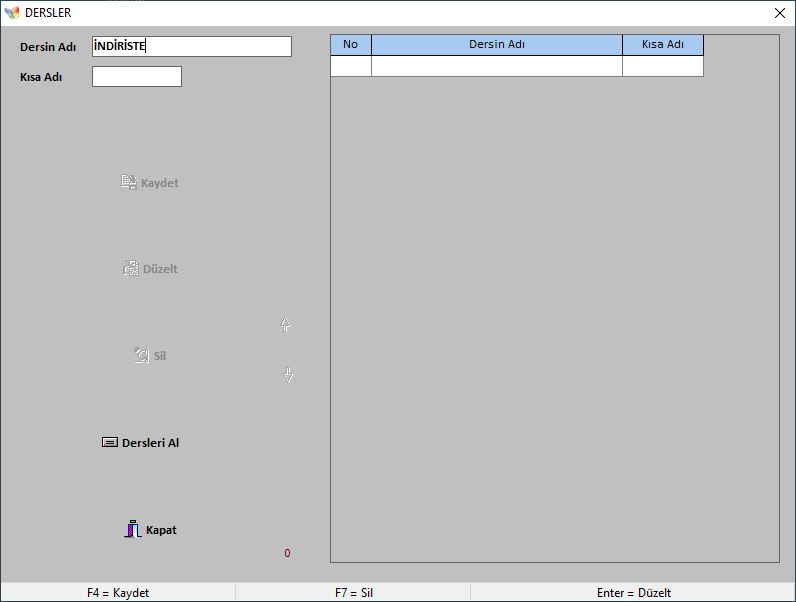Click the DERSLER window title text

point(48,13)
